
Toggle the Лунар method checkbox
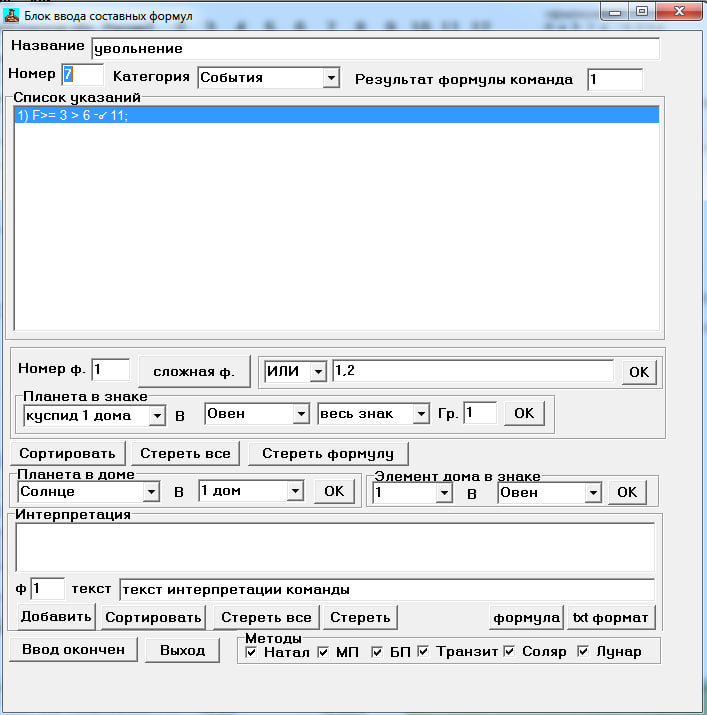tap(583, 652)
